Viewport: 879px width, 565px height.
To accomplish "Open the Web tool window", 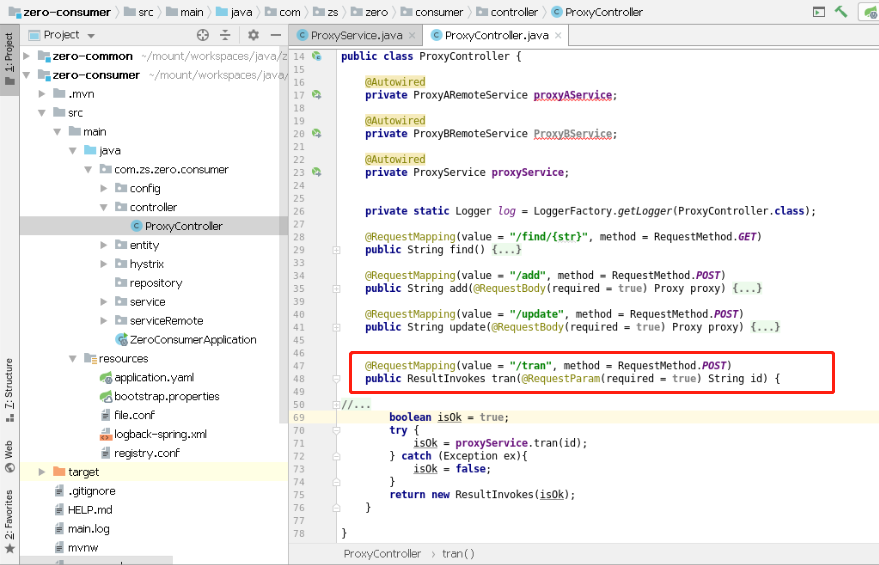I will click(9, 456).
